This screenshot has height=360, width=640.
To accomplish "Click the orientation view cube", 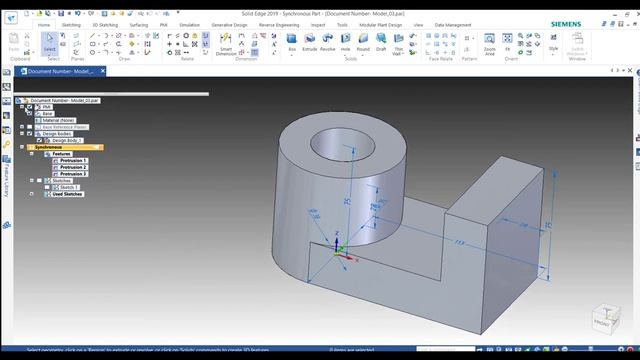I will (606, 319).
